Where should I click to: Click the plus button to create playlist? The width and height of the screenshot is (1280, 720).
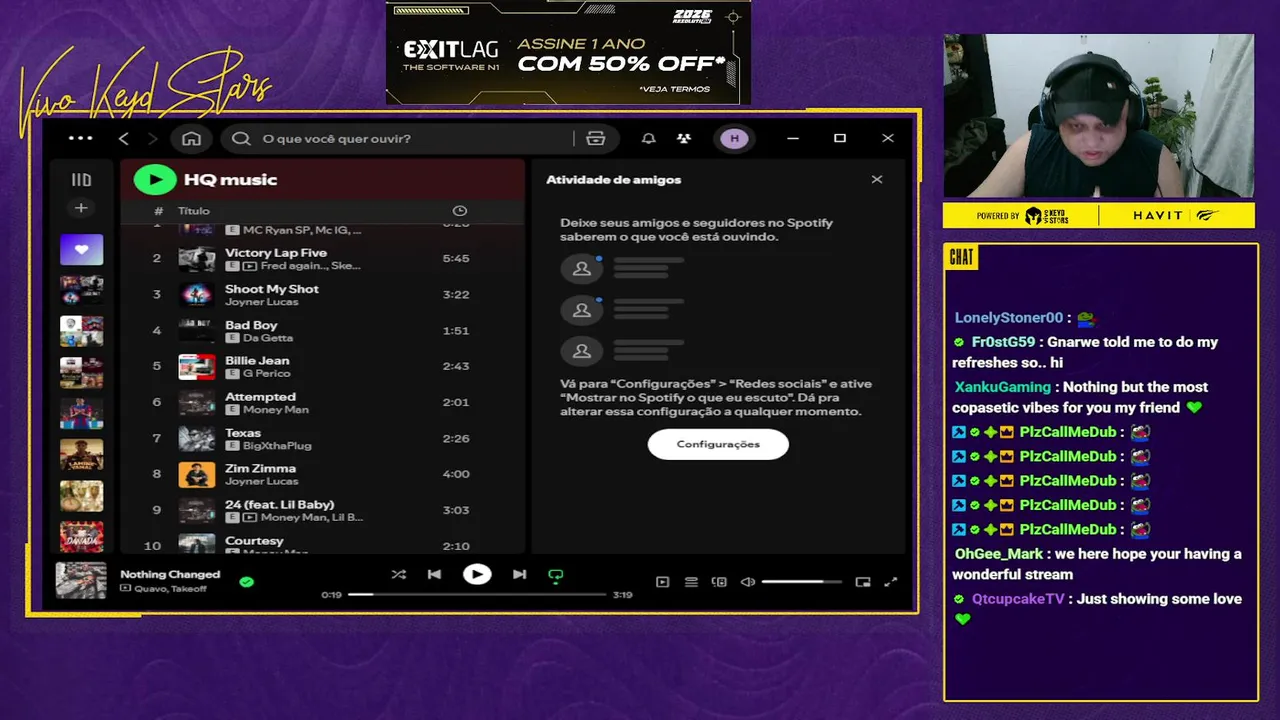pyautogui.click(x=81, y=208)
